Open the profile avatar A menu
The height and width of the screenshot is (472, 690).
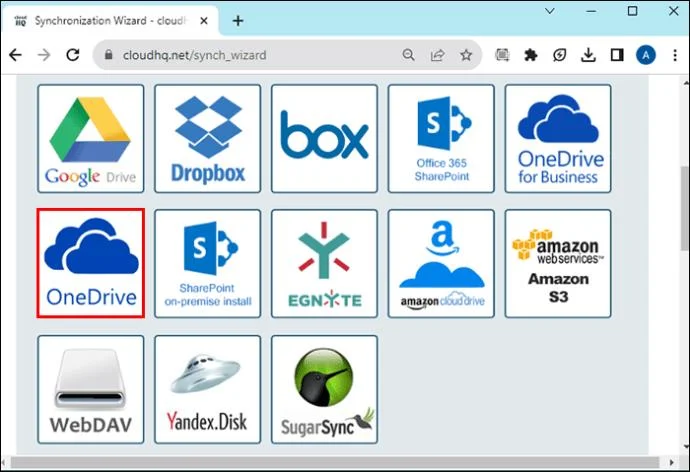coord(646,55)
